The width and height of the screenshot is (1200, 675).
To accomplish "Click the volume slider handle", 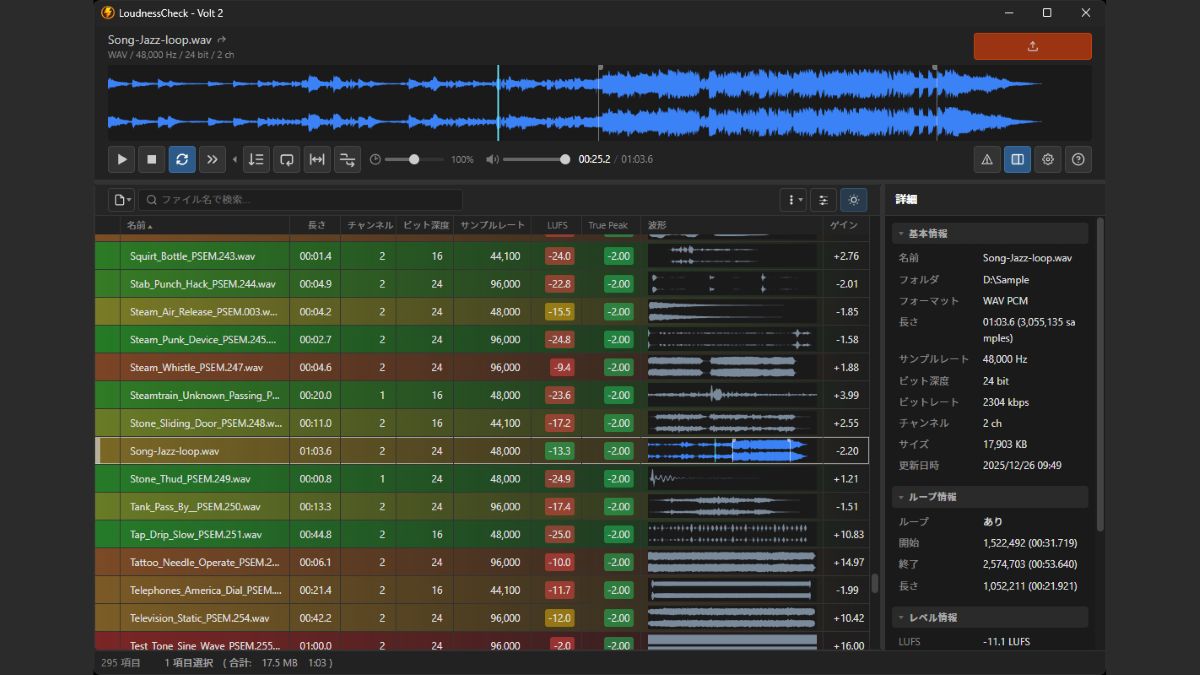I will [565, 159].
